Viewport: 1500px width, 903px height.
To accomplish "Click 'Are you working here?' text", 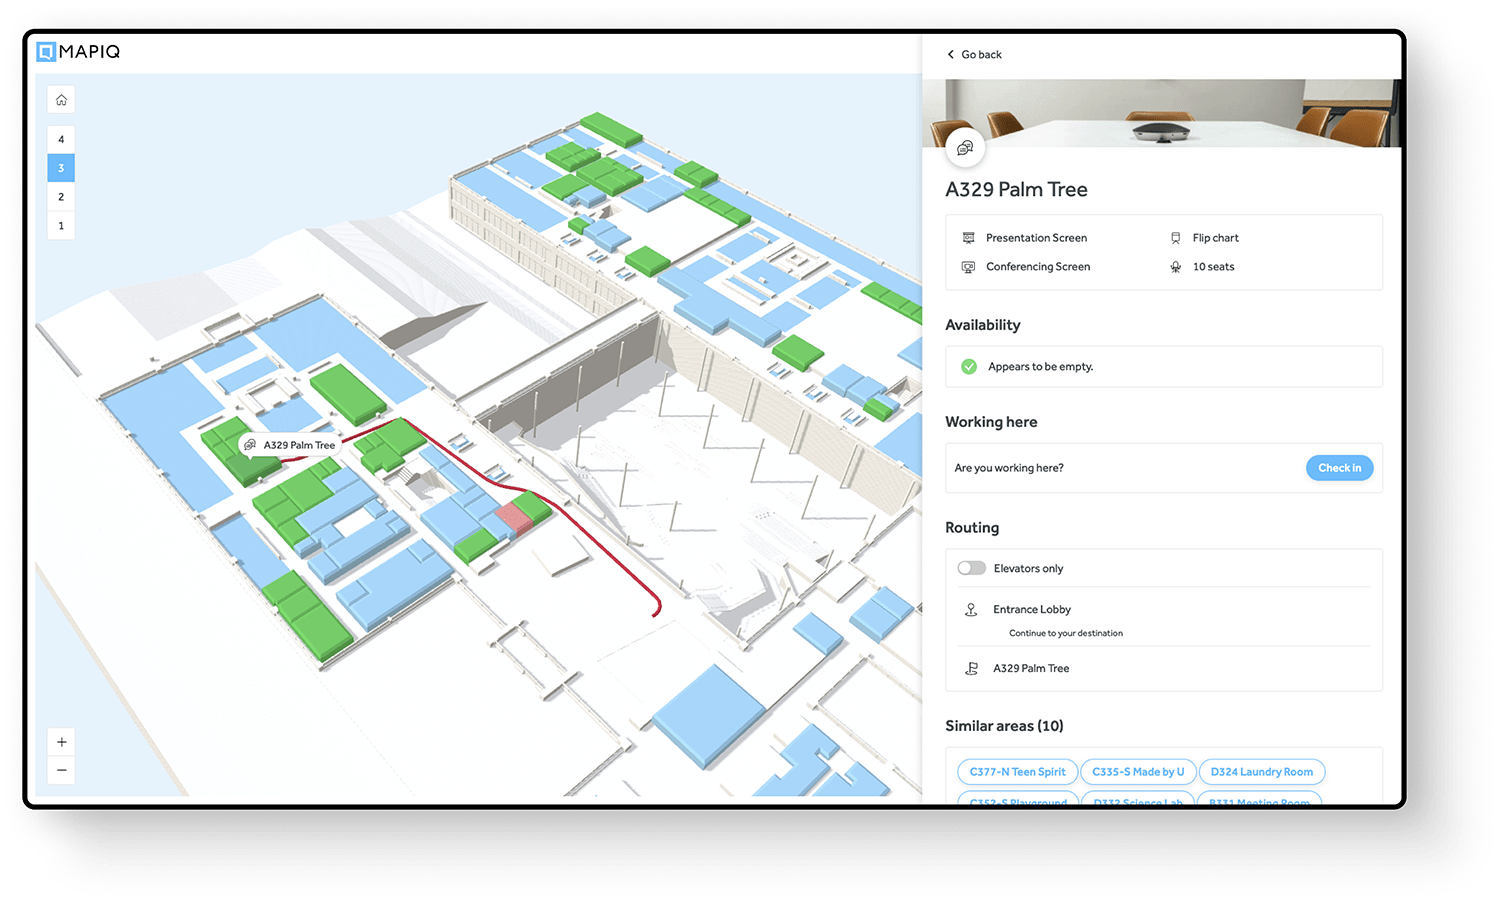I will tap(1008, 468).
